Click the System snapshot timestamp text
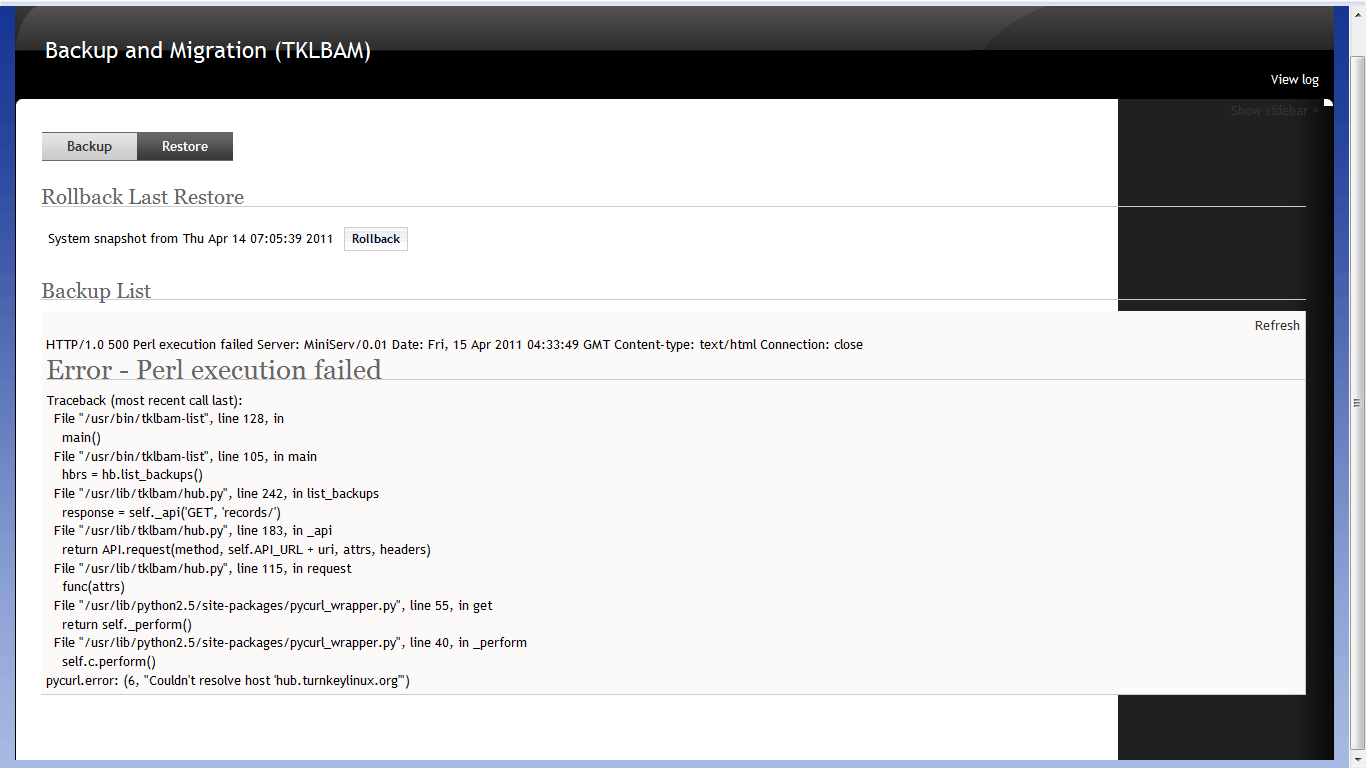Image resolution: width=1366 pixels, height=768 pixels. (x=190, y=239)
